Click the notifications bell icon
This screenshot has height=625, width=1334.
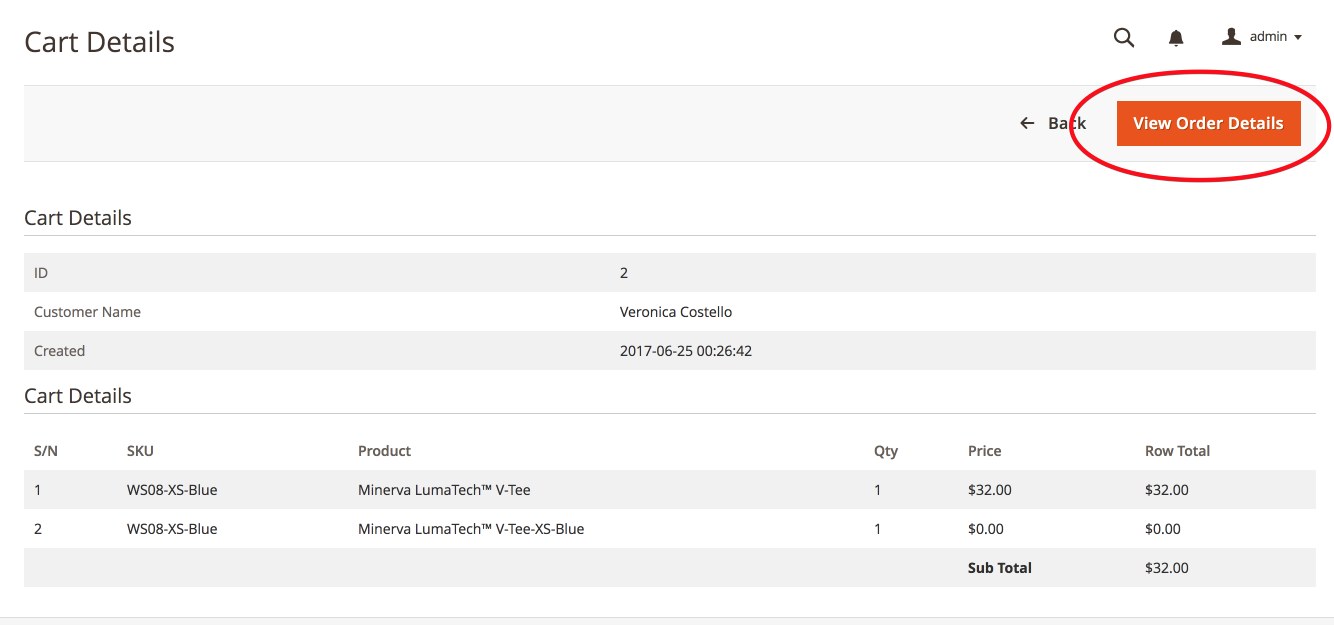(1176, 38)
